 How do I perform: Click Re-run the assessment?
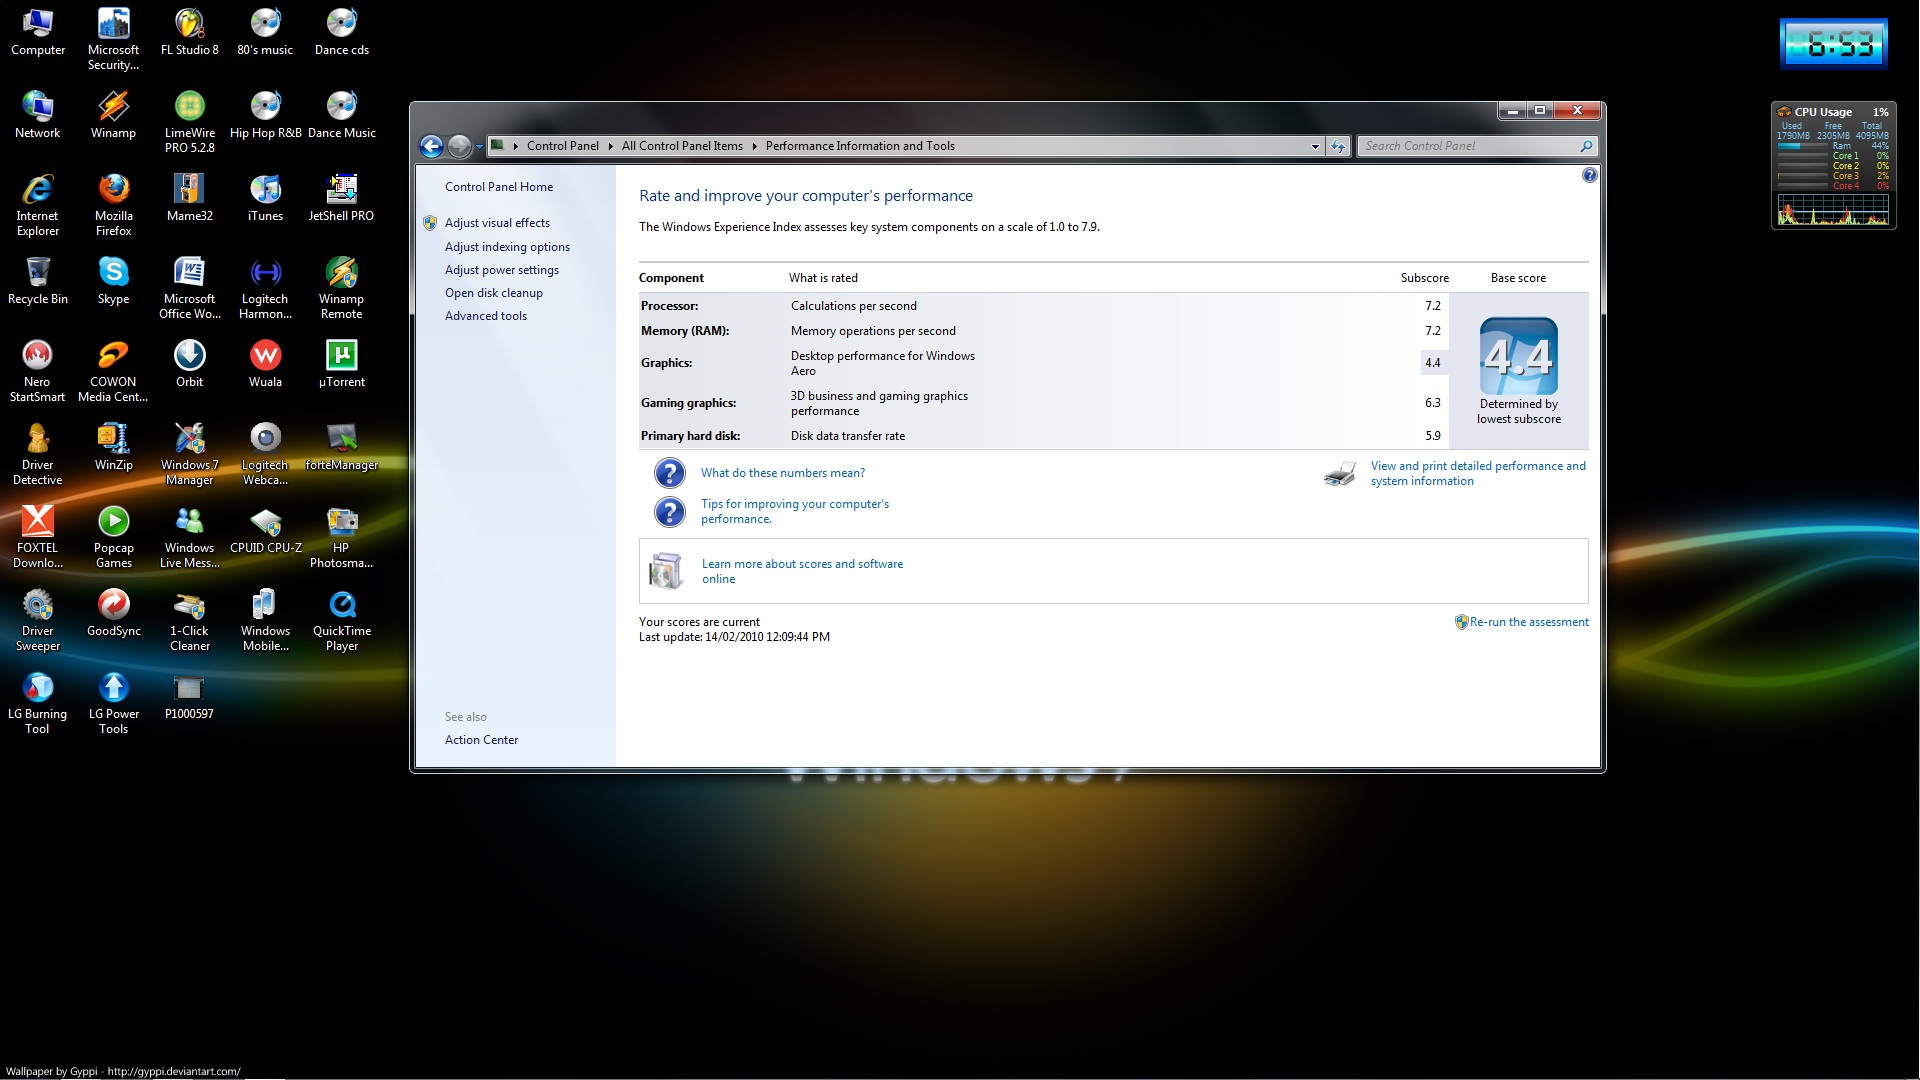[x=1529, y=622]
